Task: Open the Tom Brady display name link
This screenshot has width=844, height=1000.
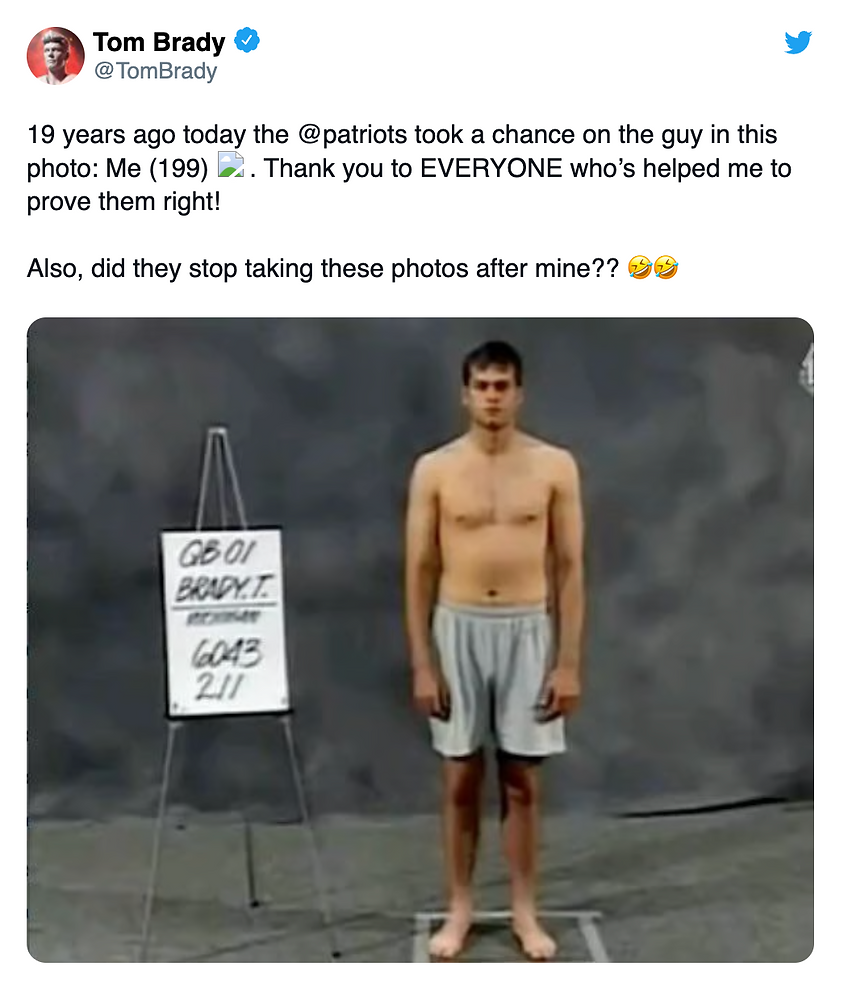Action: click(159, 42)
